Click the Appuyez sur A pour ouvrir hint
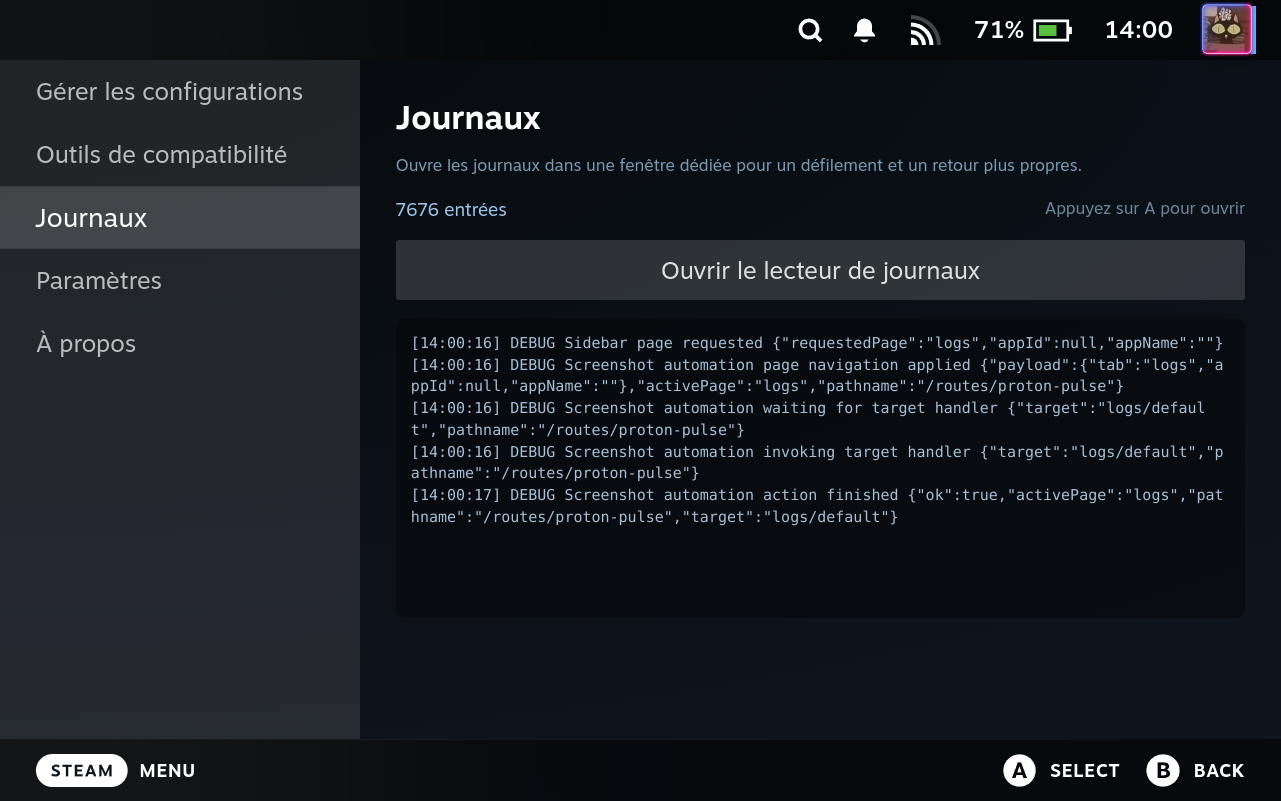Image resolution: width=1281 pixels, height=801 pixels. pos(1145,209)
